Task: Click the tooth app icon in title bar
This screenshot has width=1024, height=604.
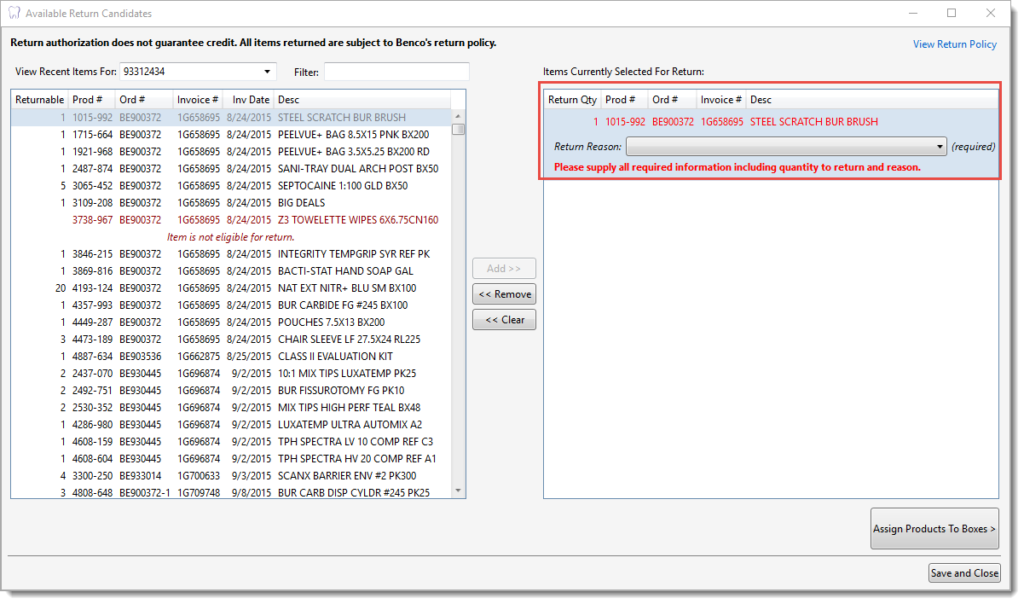Action: pyautogui.click(x=13, y=13)
